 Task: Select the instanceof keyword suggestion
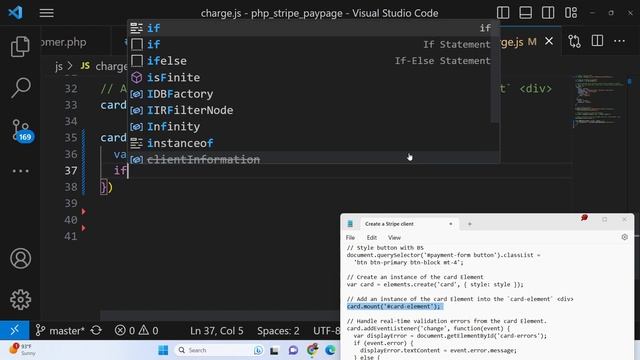(310, 143)
